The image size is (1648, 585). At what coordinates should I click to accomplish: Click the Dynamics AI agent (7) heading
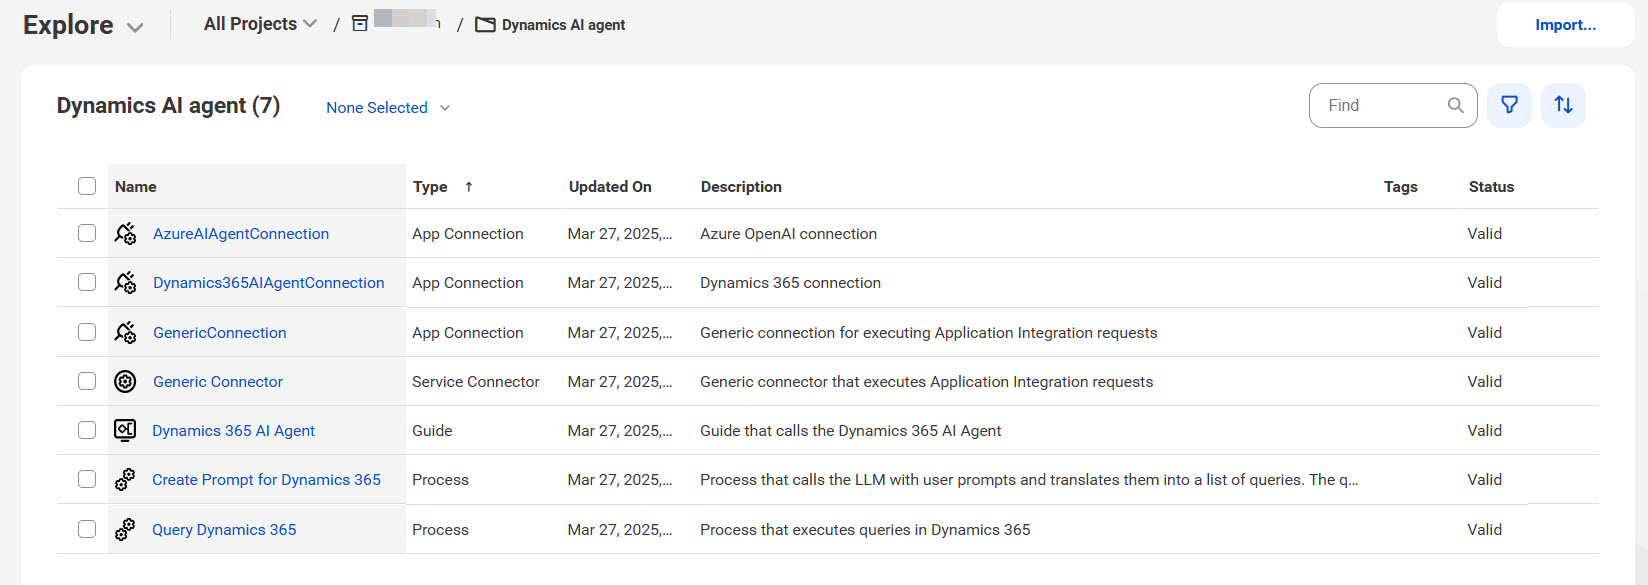click(x=168, y=106)
